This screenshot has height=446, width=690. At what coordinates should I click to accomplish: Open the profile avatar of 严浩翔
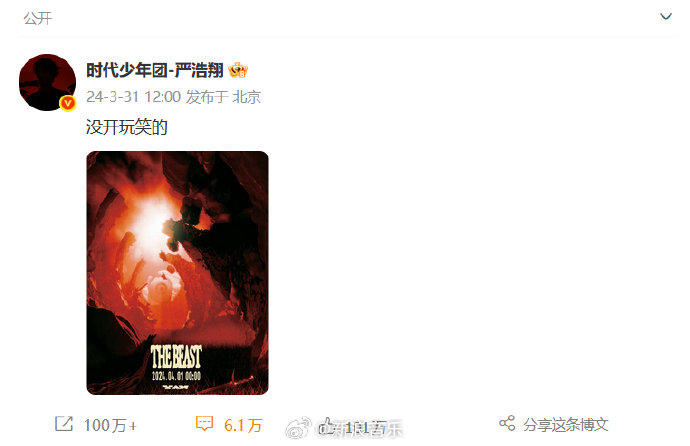(48, 82)
